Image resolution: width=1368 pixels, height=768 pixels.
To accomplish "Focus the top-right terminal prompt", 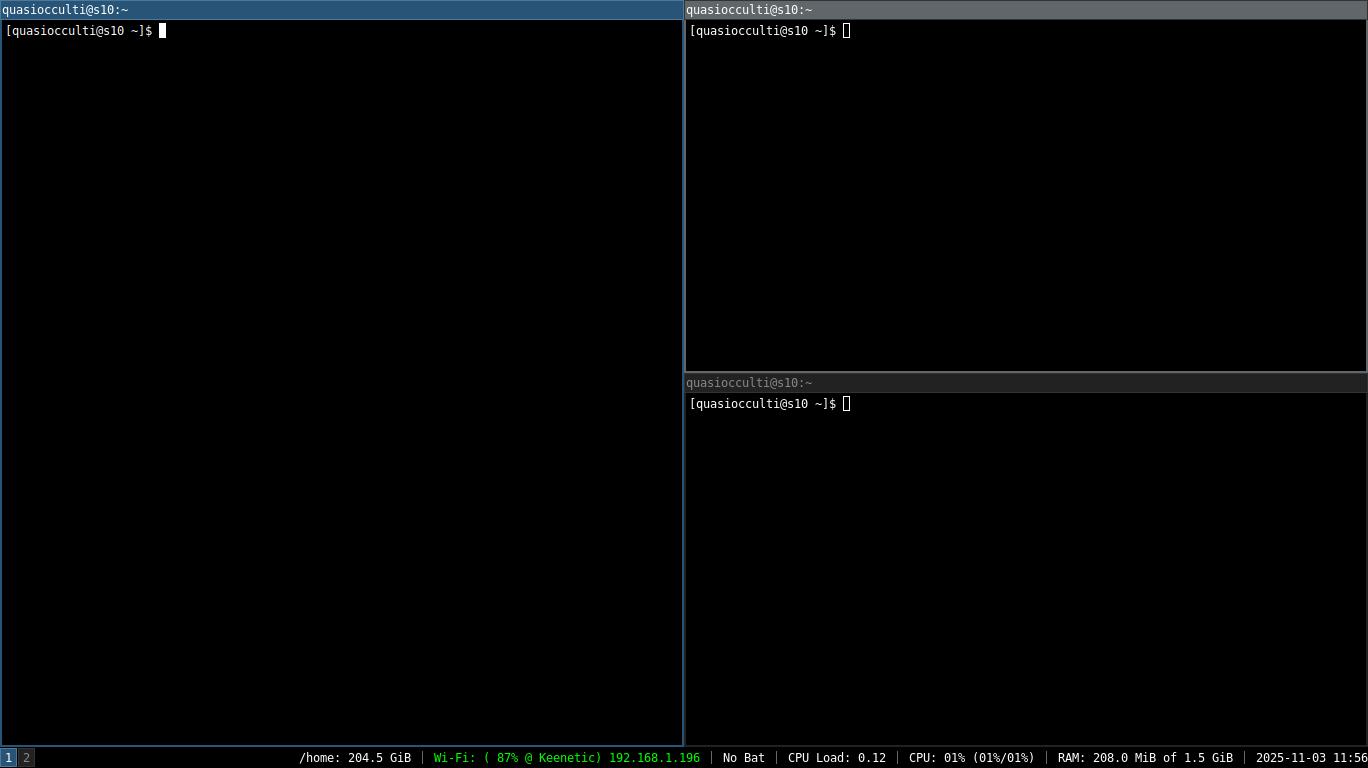I will [x=763, y=31].
